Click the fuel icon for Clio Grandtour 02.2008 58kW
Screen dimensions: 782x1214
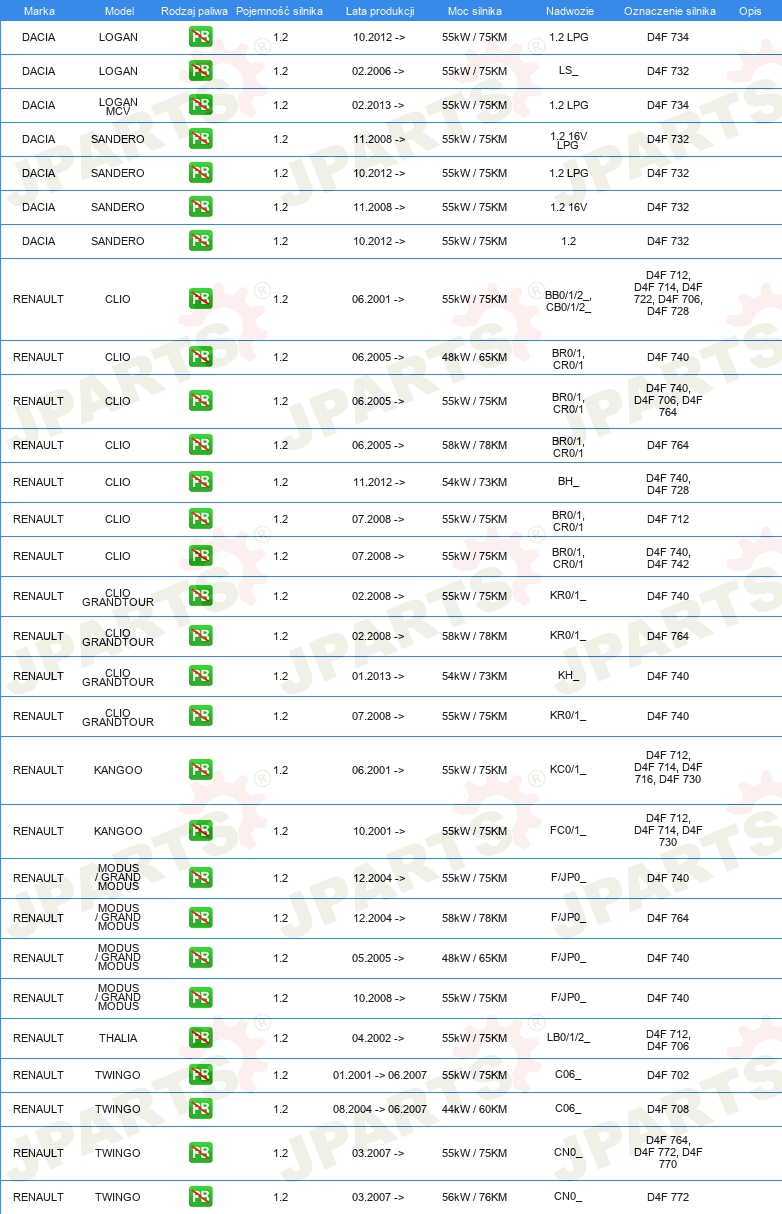(200, 636)
